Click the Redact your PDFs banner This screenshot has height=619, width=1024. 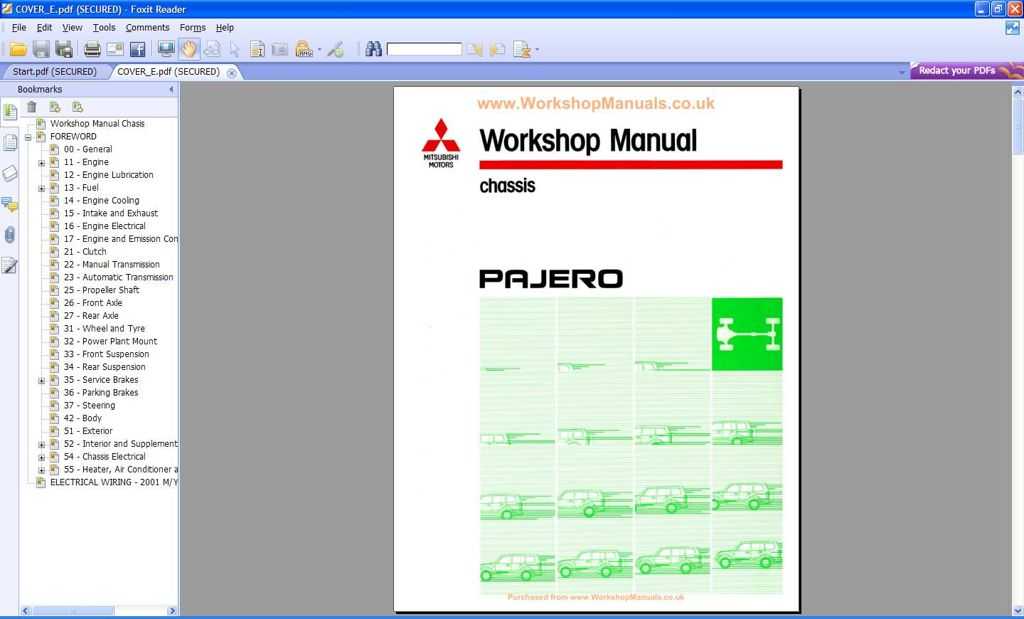point(967,71)
